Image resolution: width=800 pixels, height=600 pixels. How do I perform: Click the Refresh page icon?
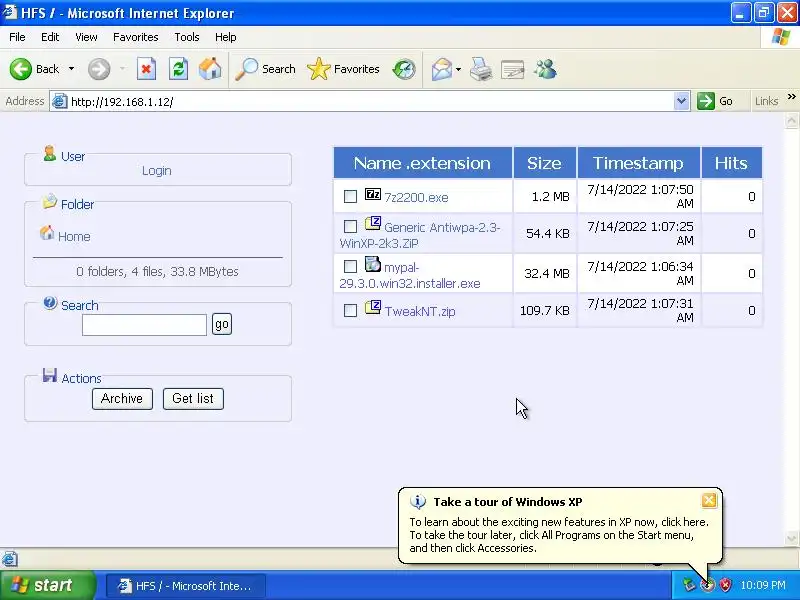[x=179, y=69]
